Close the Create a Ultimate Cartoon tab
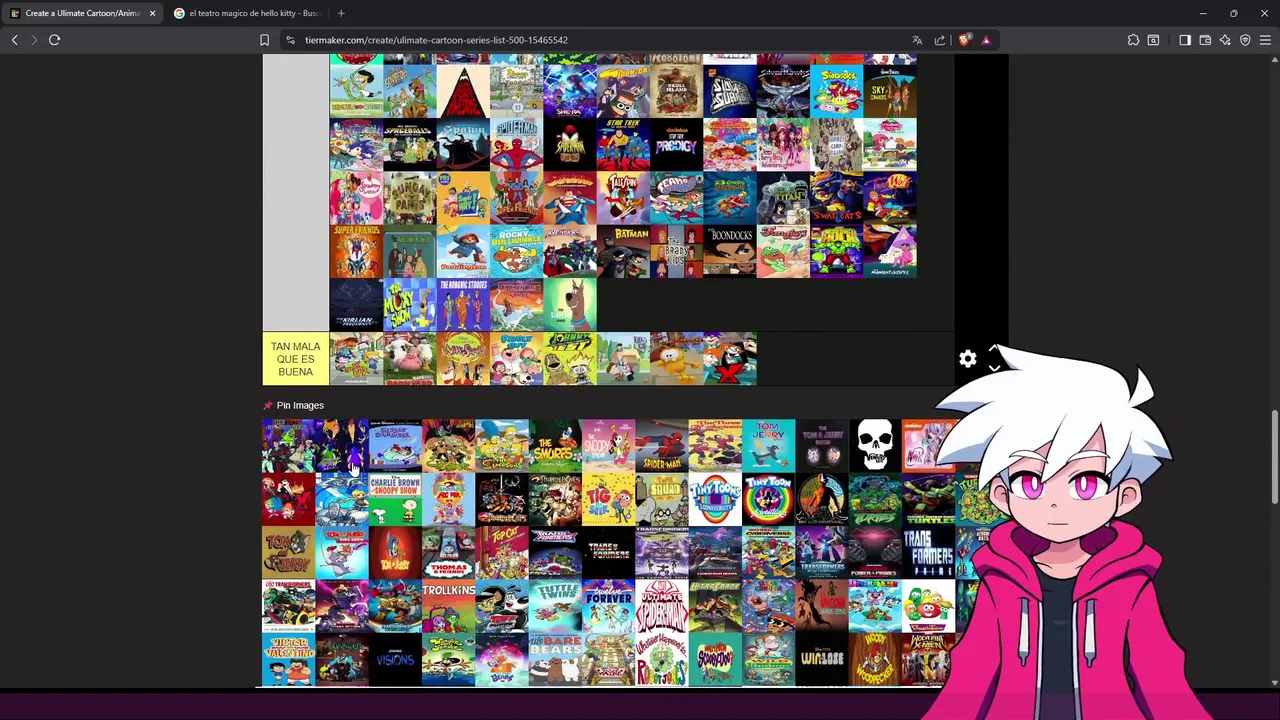Viewport: 1280px width, 720px height. tap(152, 13)
